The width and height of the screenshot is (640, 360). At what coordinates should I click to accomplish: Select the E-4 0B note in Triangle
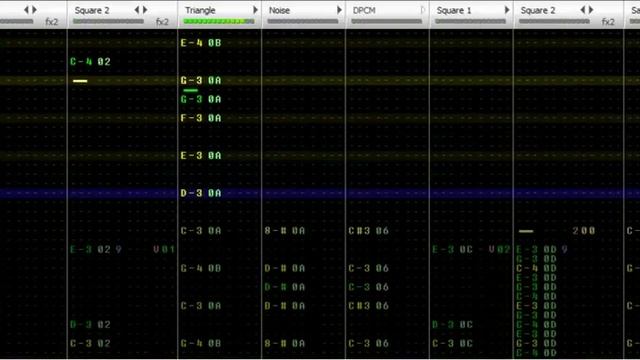[x=201, y=43]
